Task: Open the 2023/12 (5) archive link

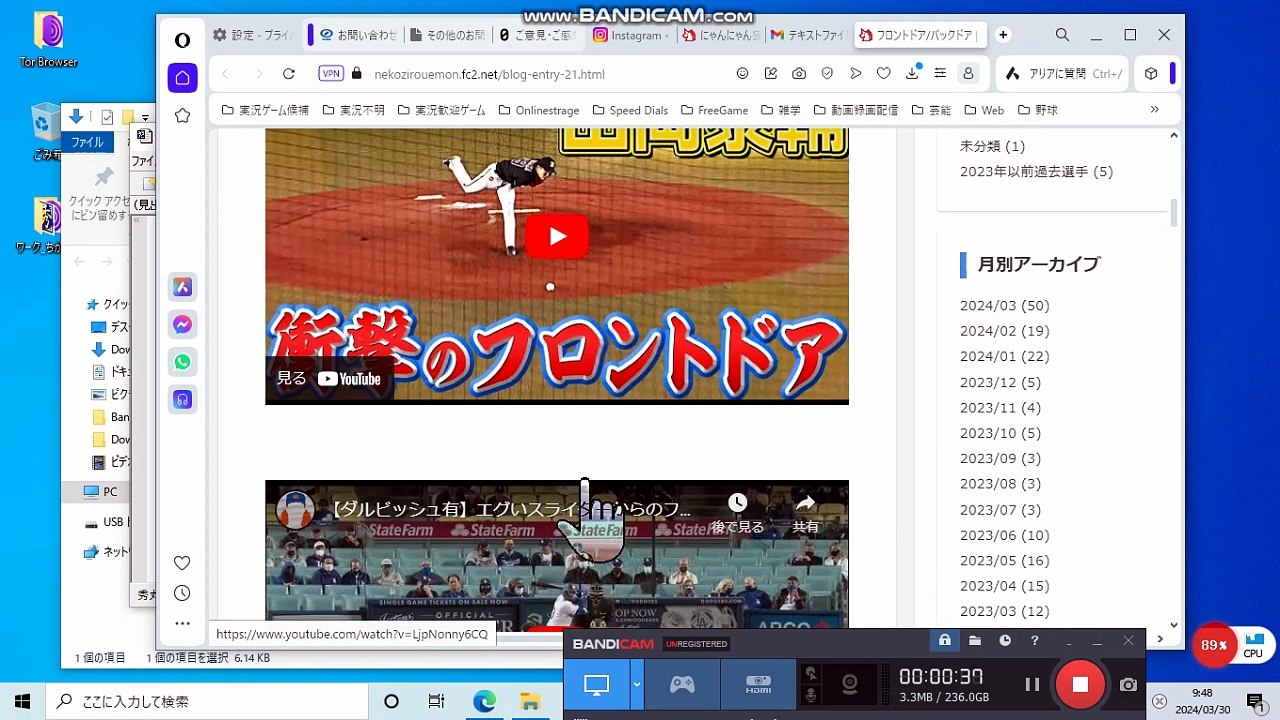Action: pyautogui.click(x=1000, y=382)
